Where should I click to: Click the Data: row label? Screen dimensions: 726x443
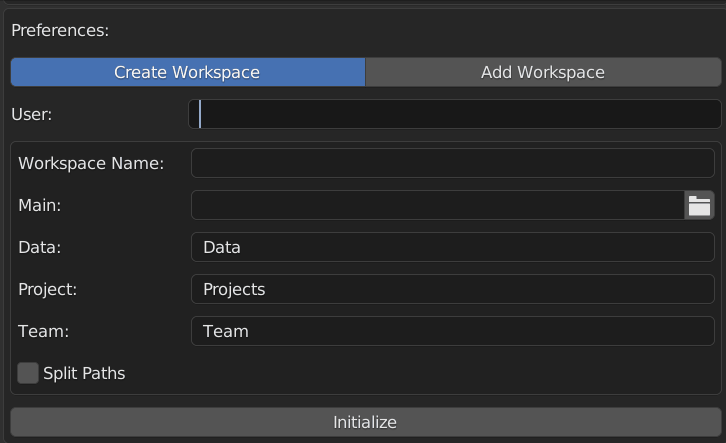(x=40, y=247)
